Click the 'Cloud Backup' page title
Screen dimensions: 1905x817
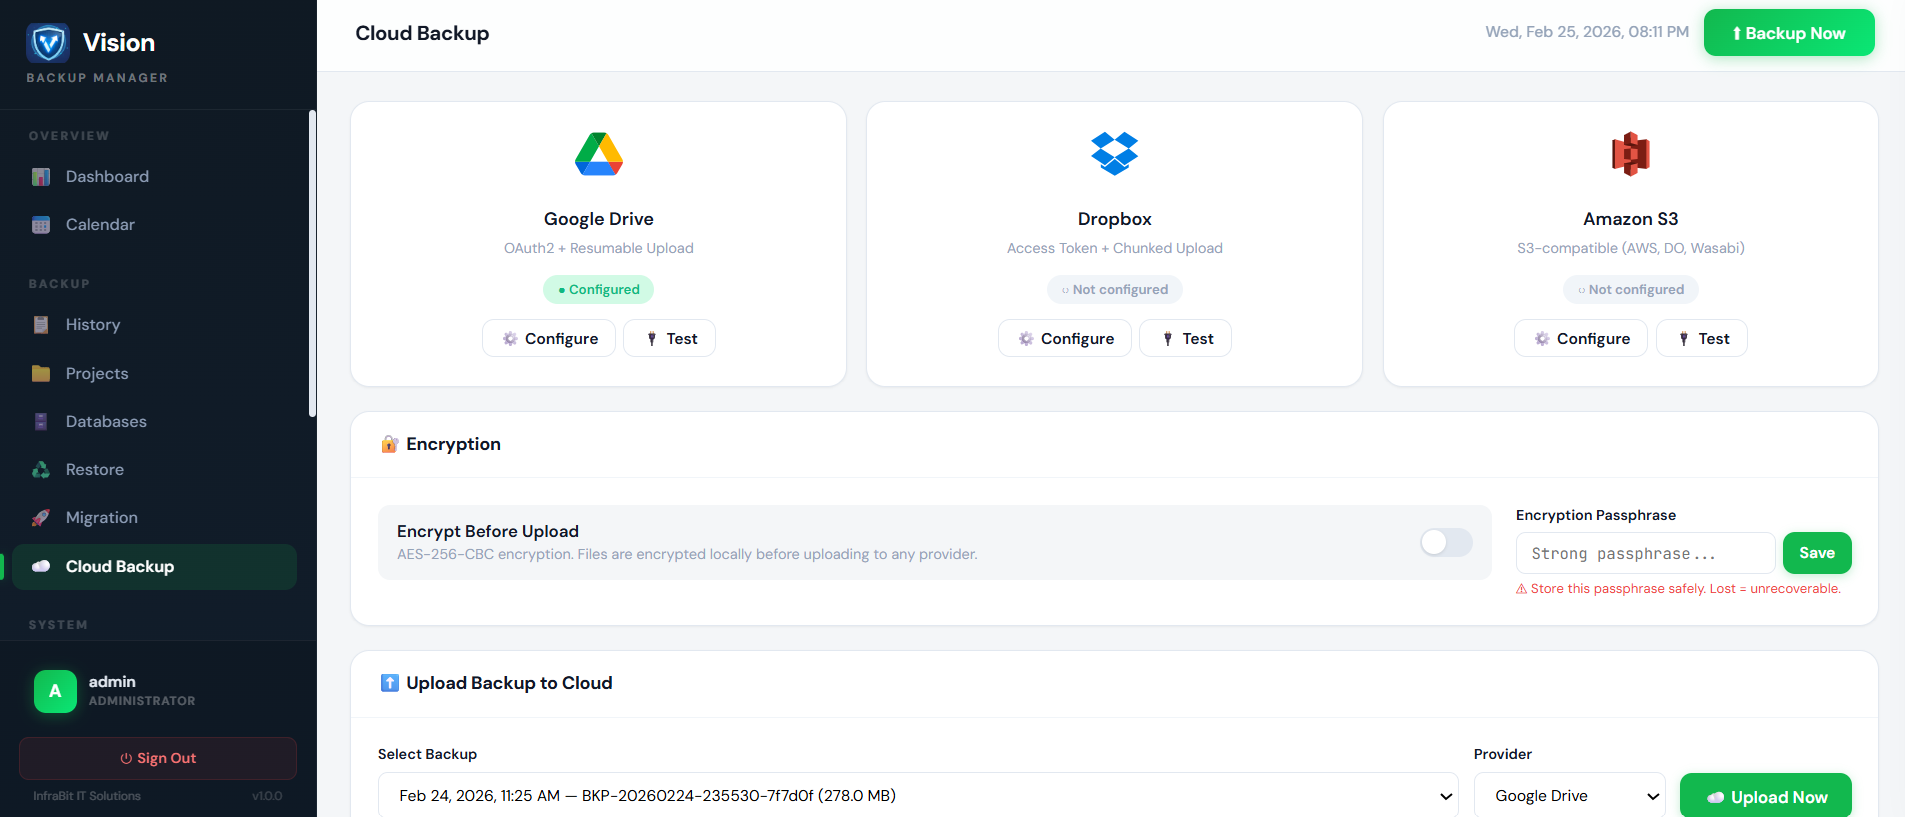pyautogui.click(x=422, y=33)
